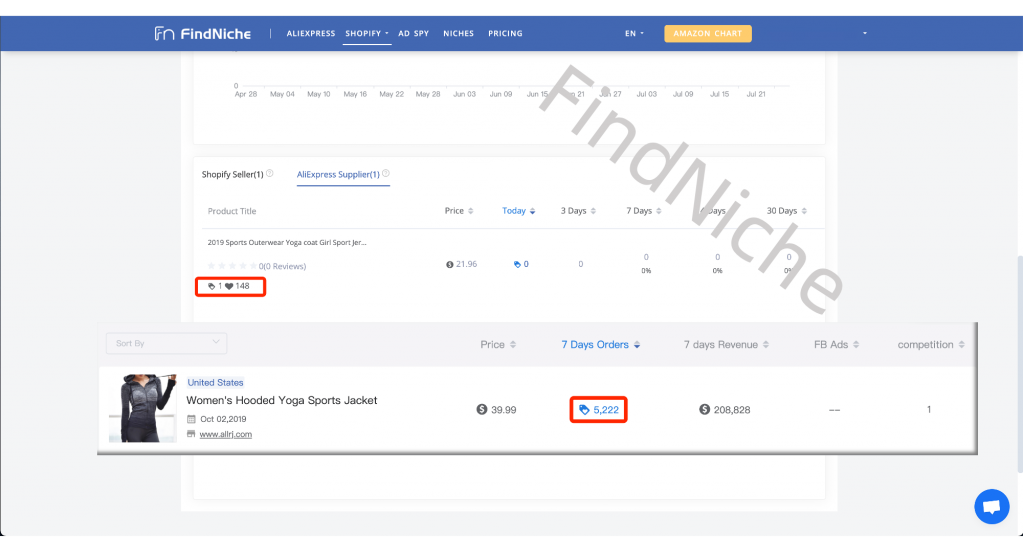Sort supplier table by 30 Days
Viewport: 1024px width, 537px height.
coord(786,211)
